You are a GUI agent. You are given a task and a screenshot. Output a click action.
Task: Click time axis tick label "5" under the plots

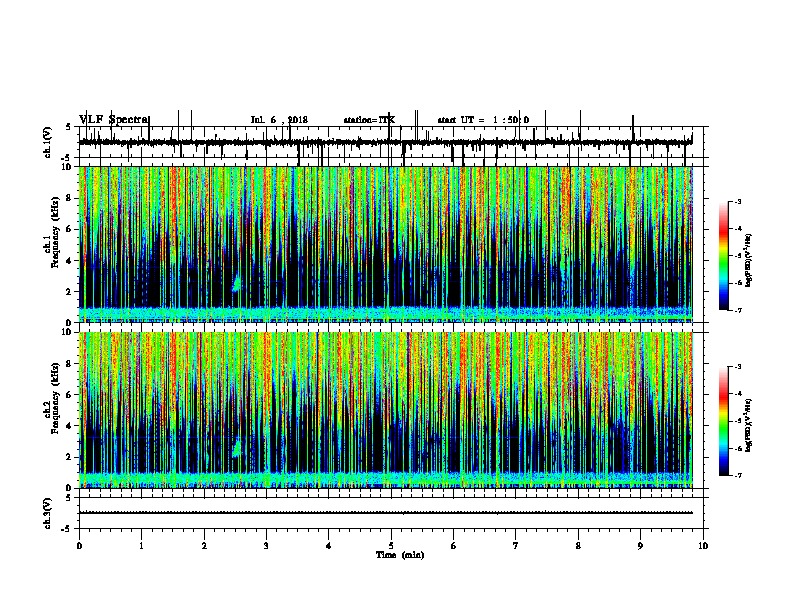click(391, 546)
